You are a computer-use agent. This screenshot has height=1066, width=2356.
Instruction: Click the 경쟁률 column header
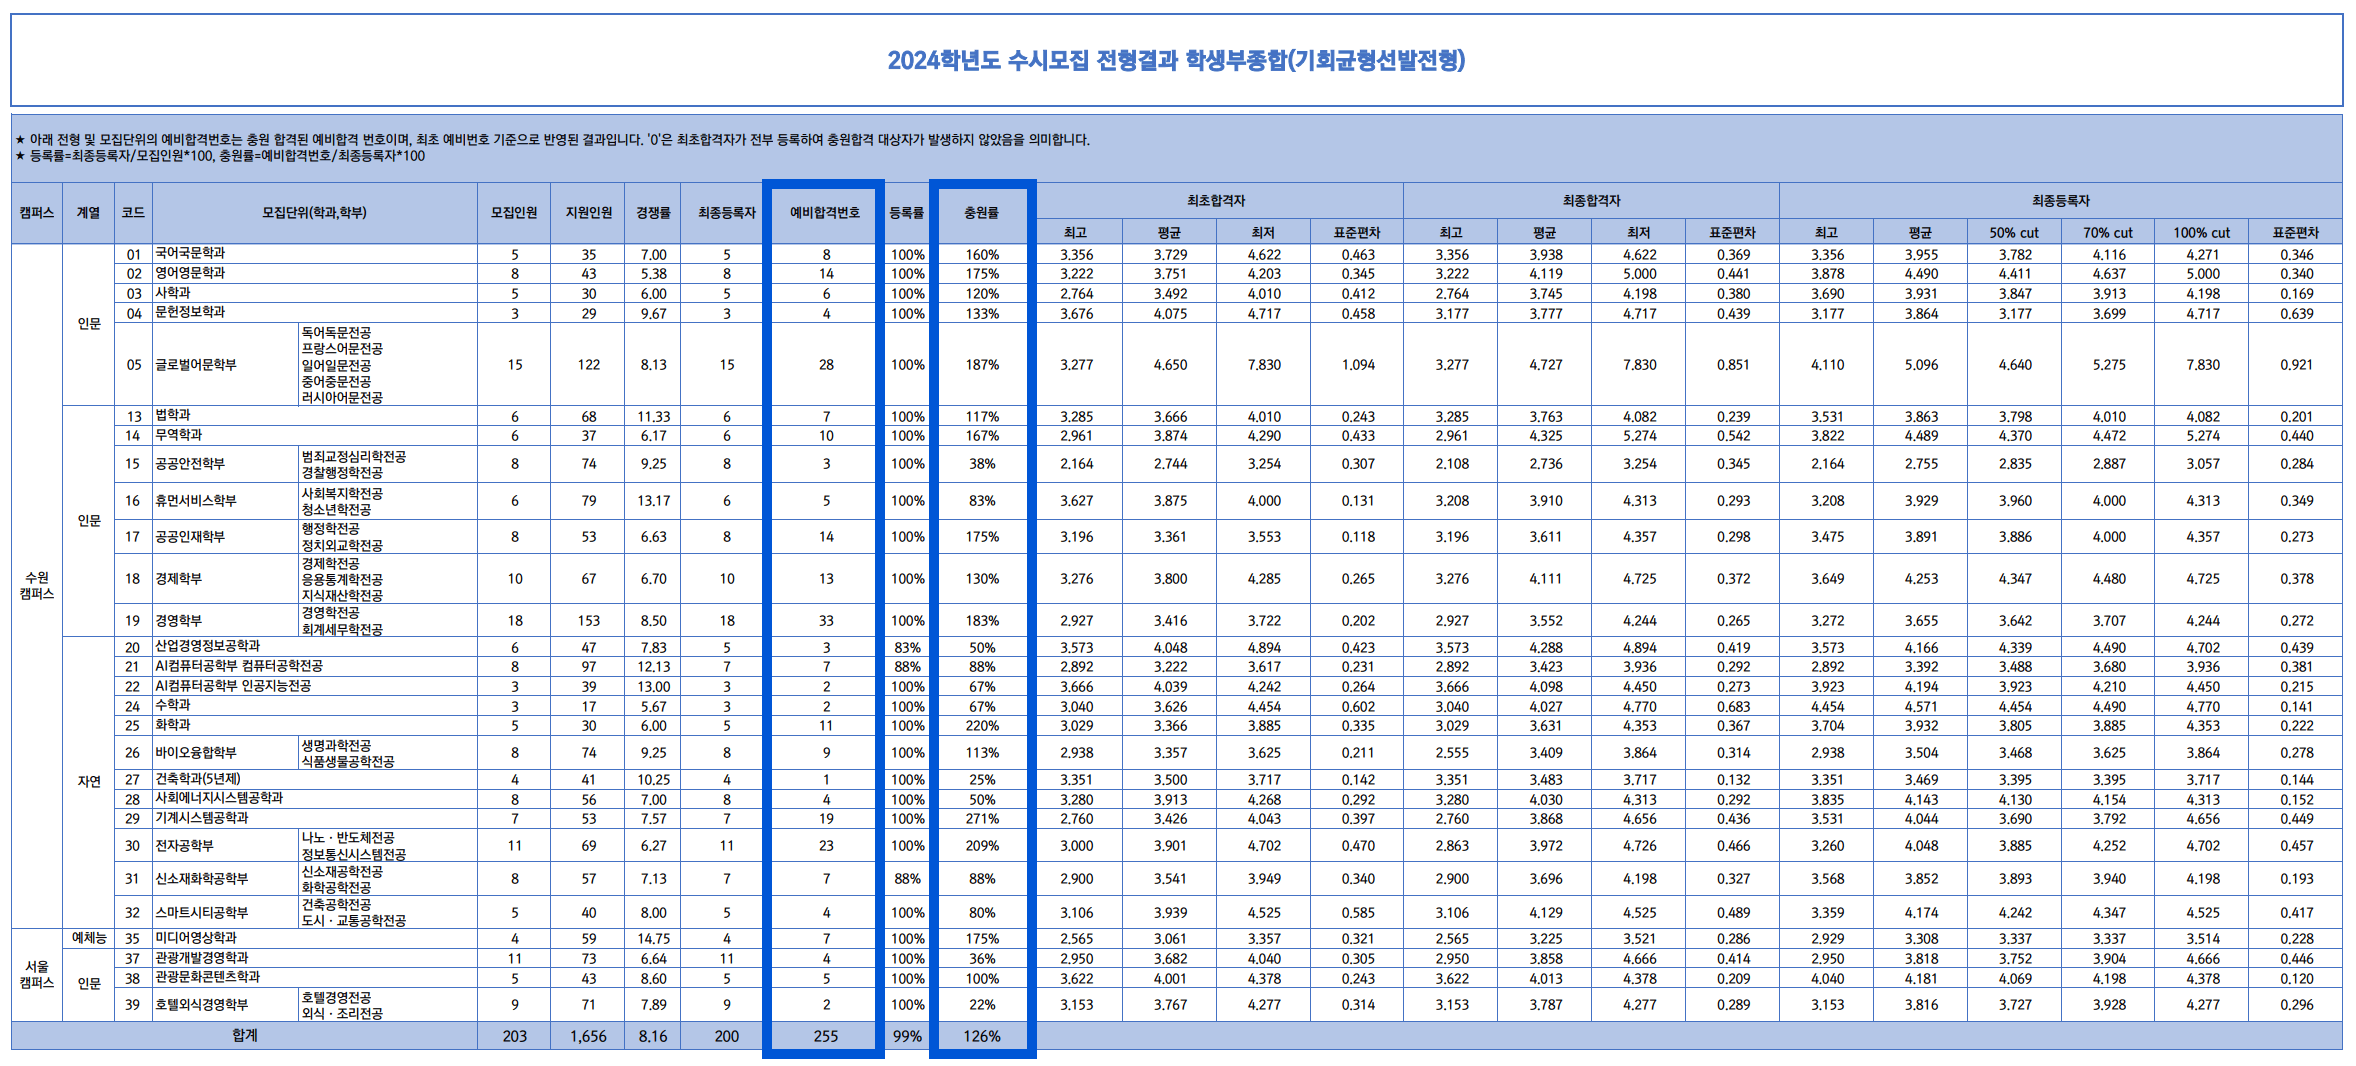click(x=652, y=211)
